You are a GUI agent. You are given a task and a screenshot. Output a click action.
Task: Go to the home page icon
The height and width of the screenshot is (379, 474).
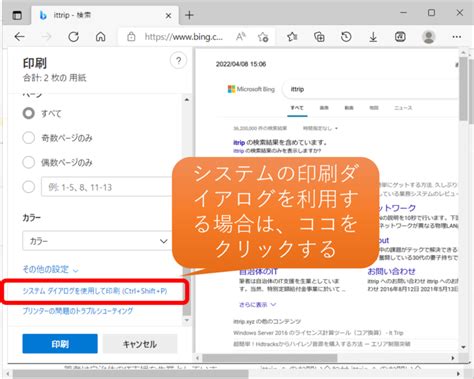pos(100,37)
